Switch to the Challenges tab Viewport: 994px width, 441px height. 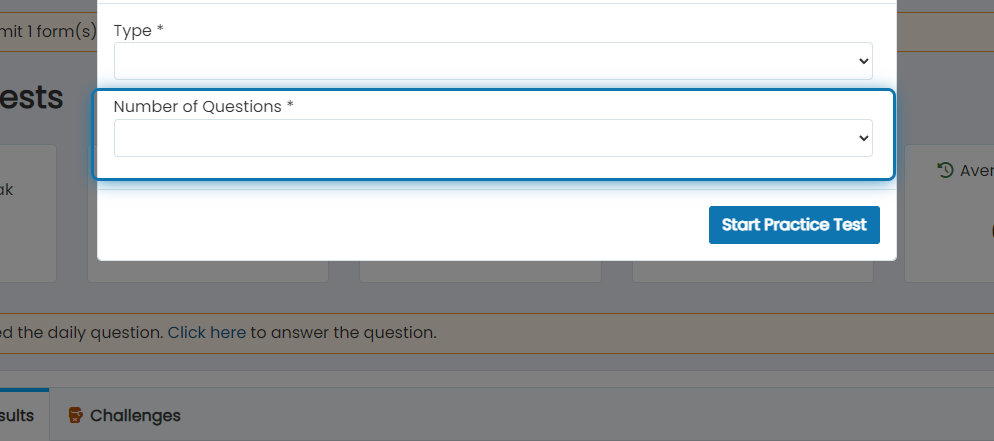(x=125, y=415)
